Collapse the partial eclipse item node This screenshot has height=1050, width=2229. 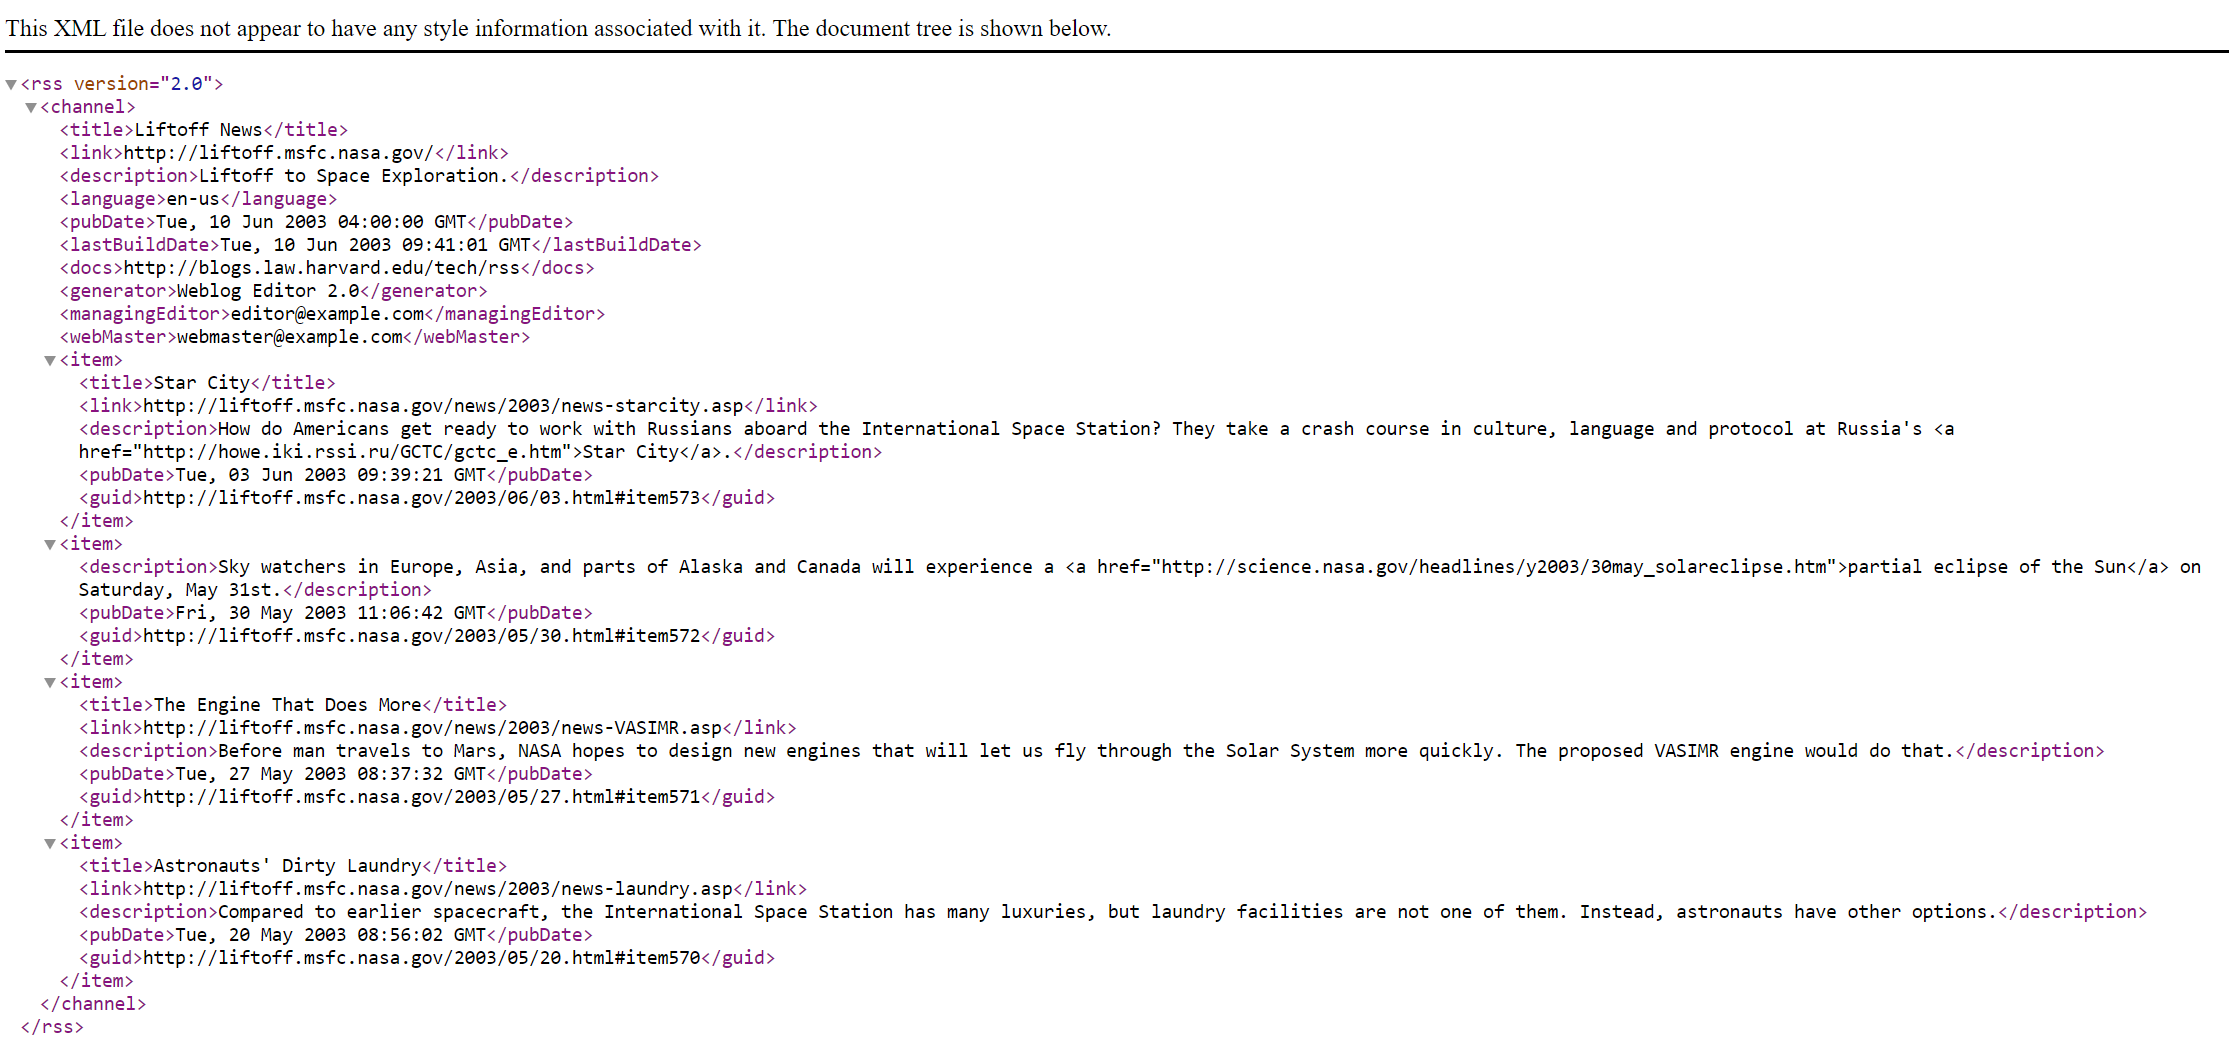tap(50, 545)
